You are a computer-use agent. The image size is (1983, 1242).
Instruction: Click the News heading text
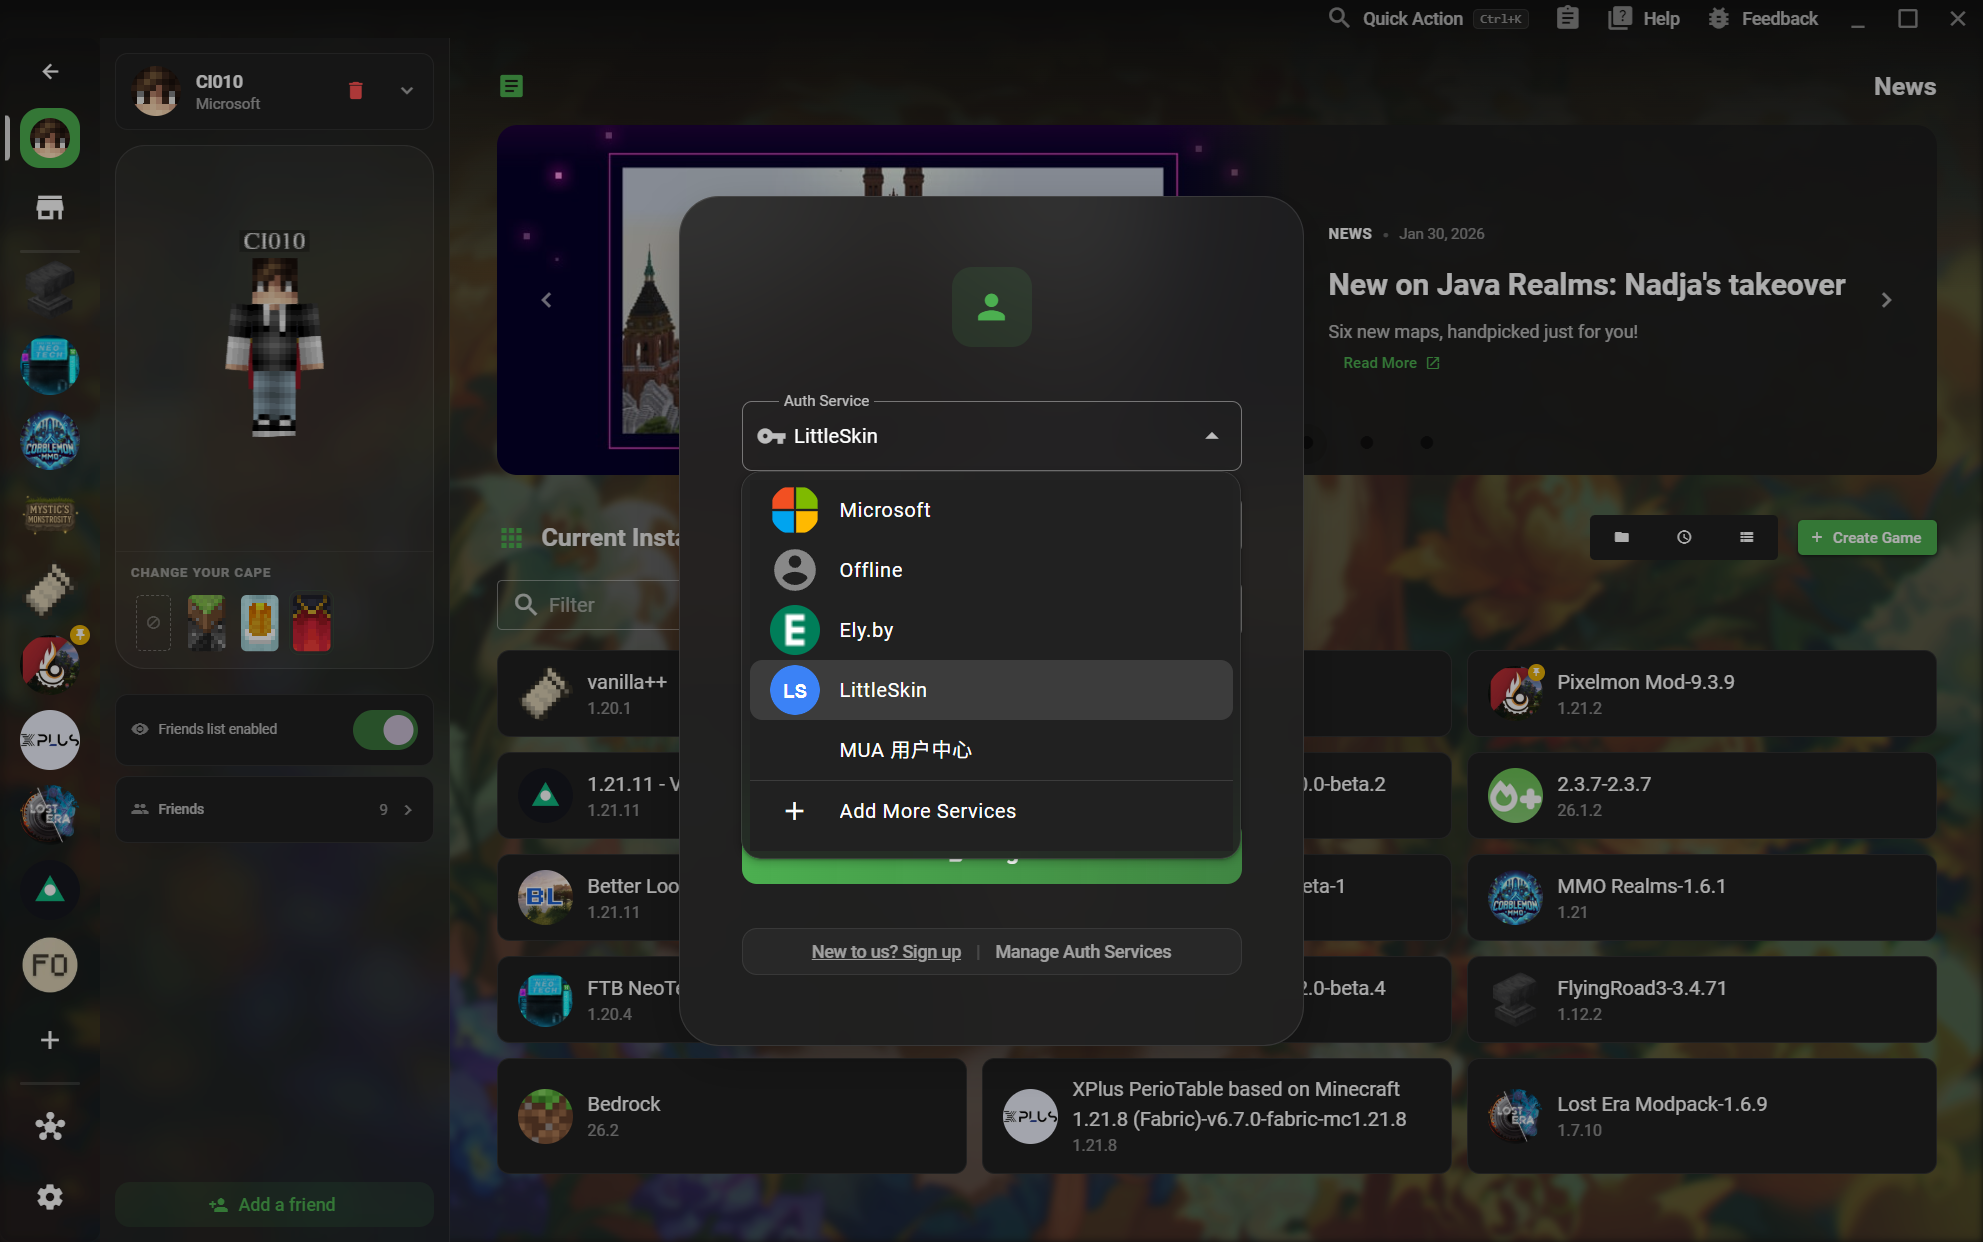point(1904,87)
